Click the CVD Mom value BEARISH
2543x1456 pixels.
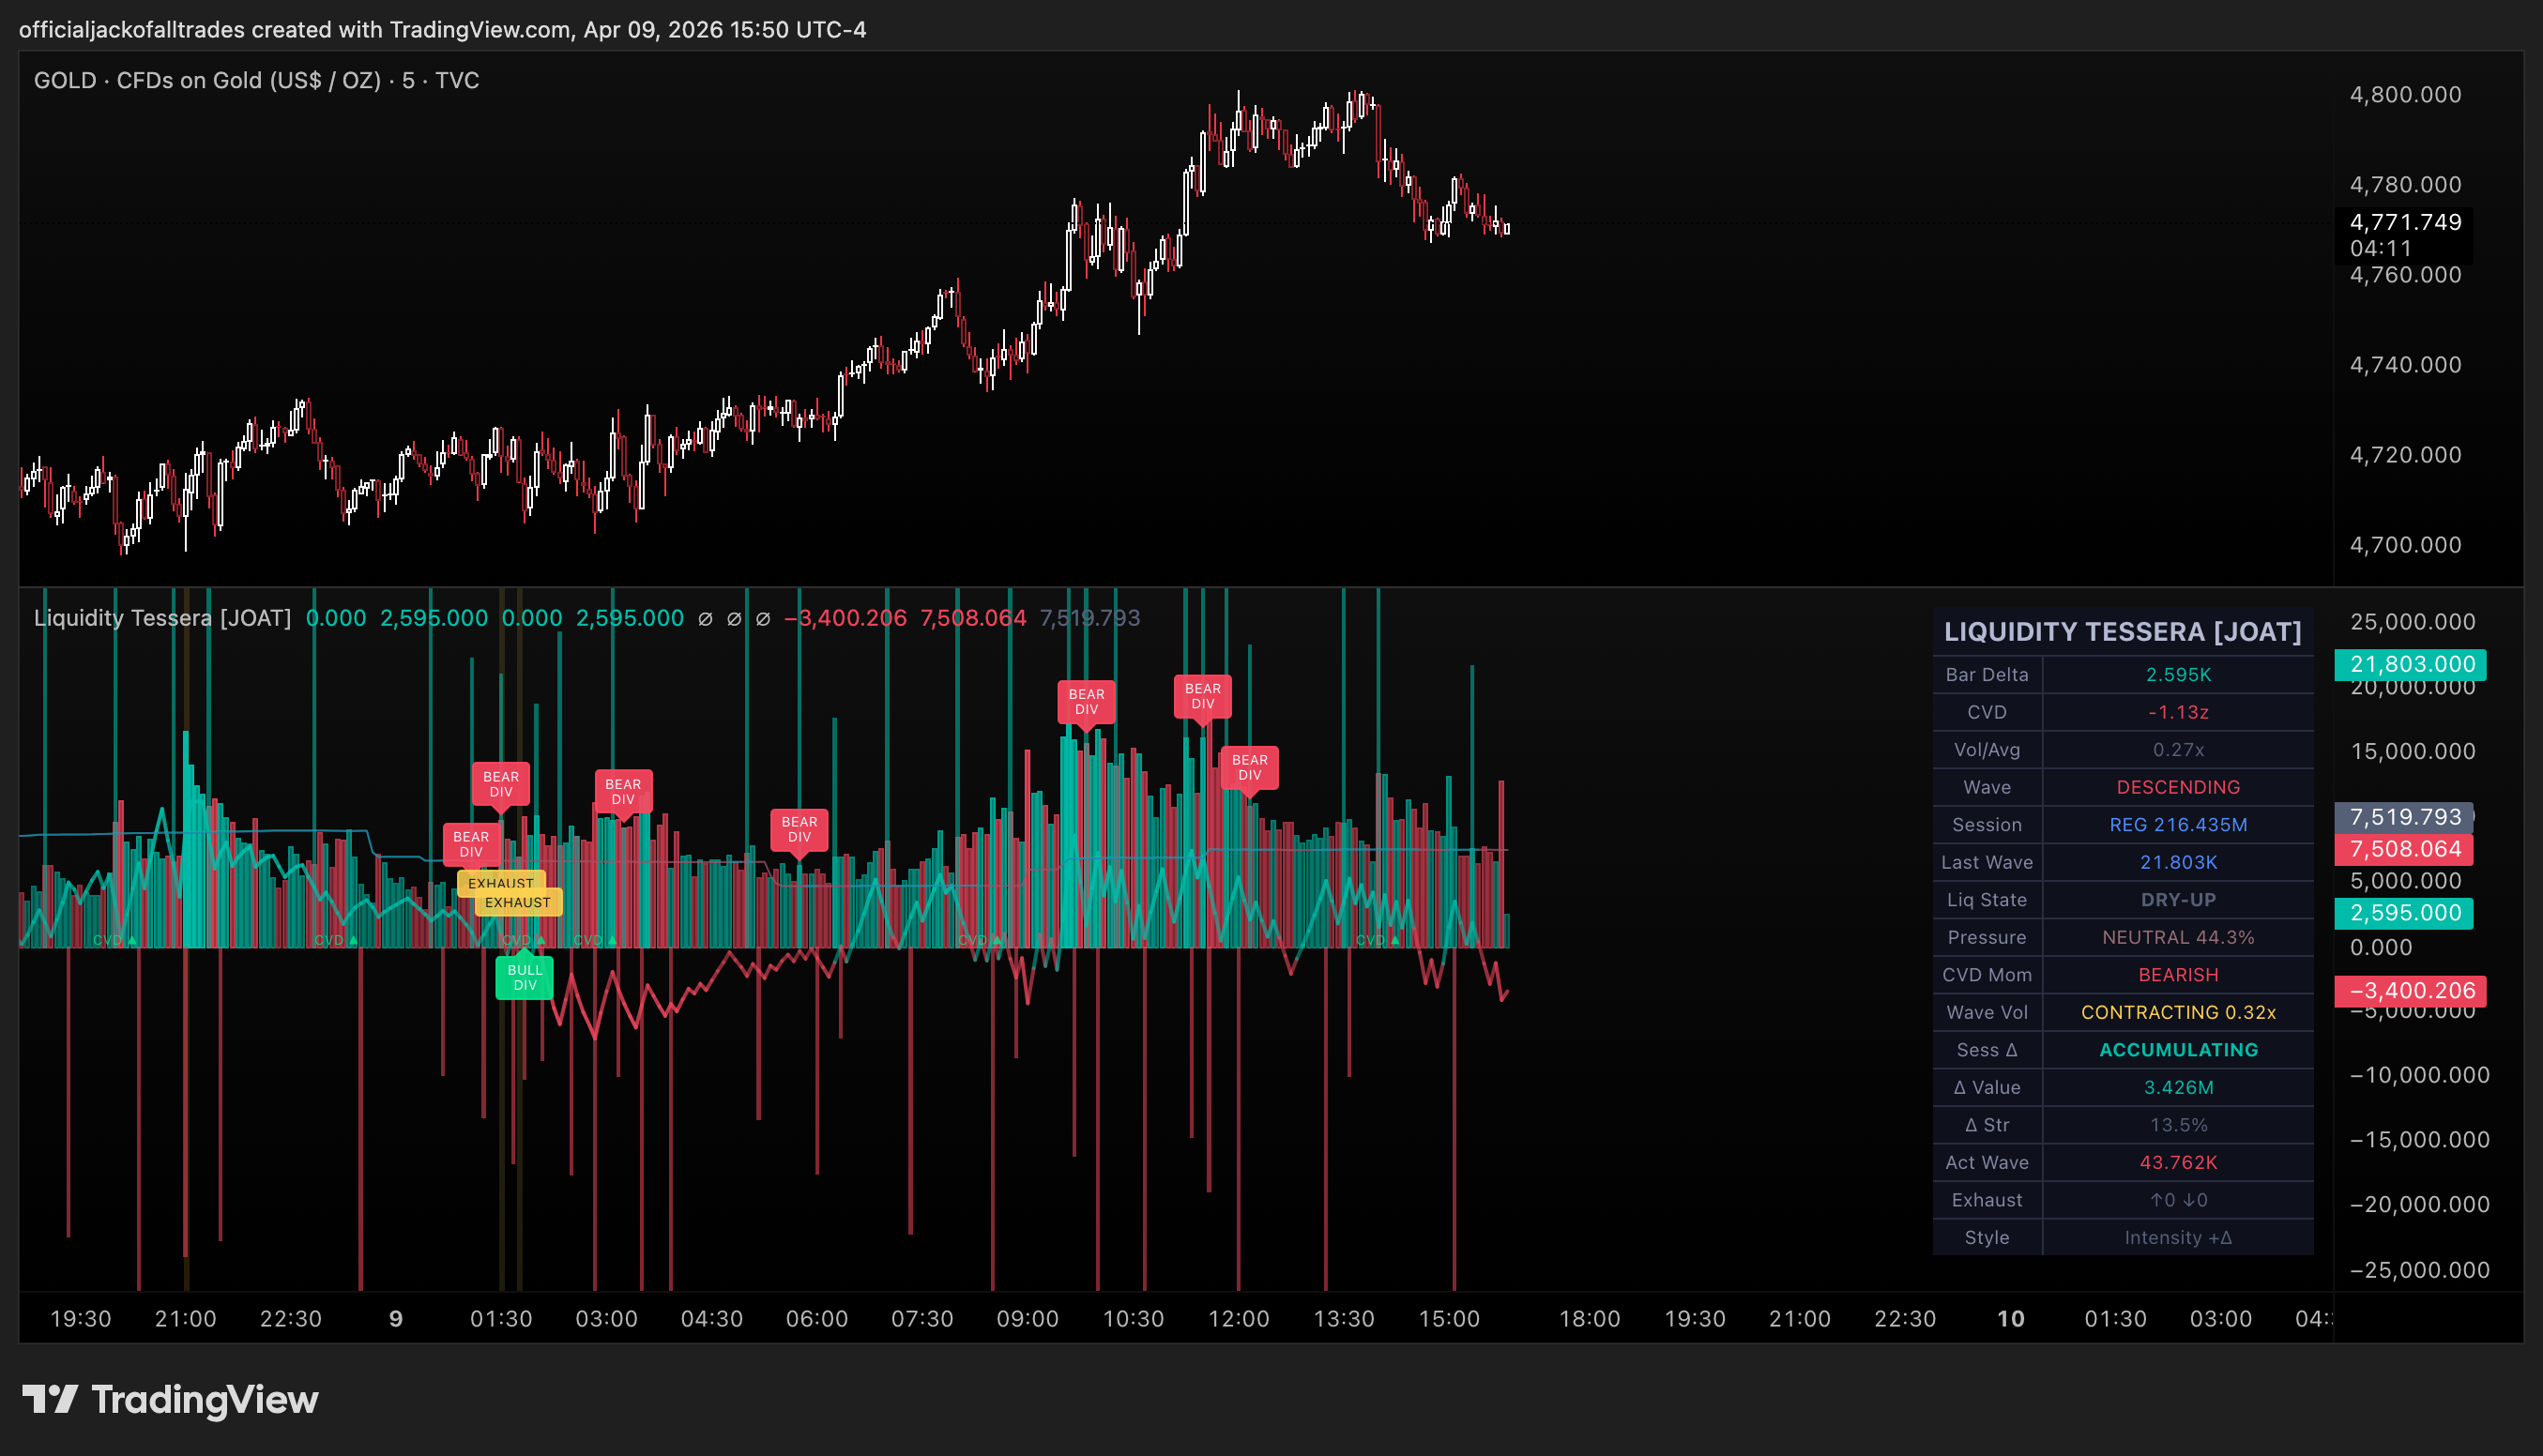click(2178, 975)
